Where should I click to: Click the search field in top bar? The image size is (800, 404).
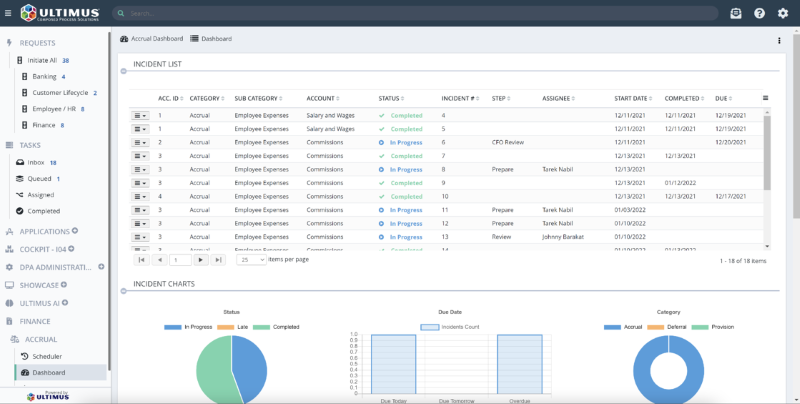tap(415, 13)
